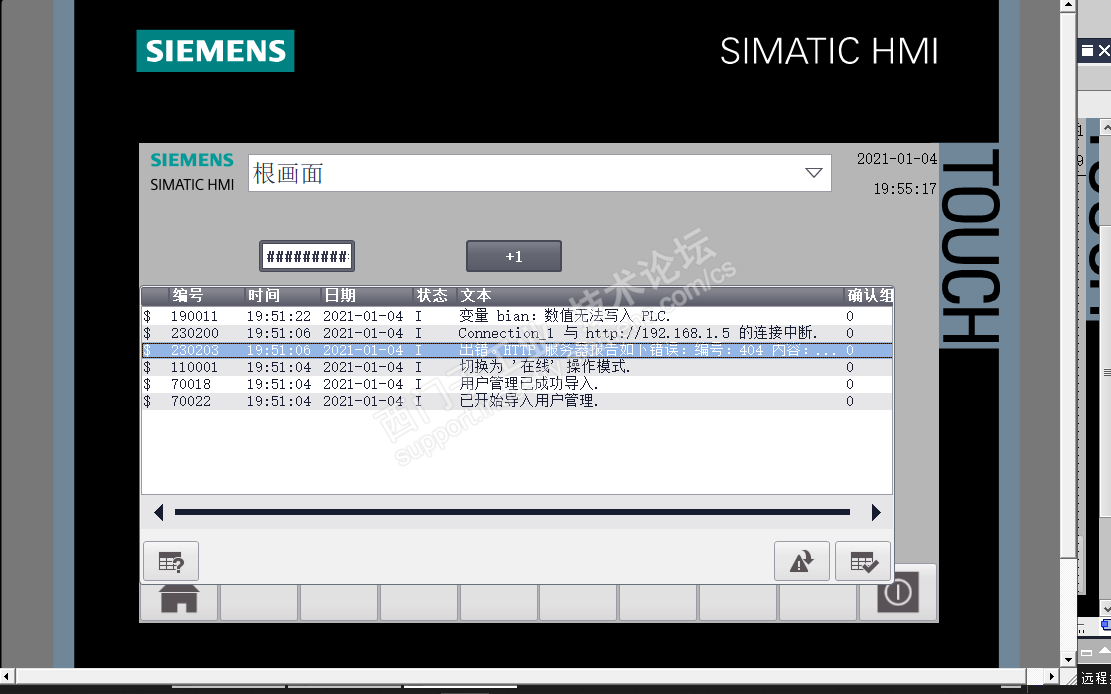
Task: Click the second empty bottom function key
Action: [x=339, y=602]
